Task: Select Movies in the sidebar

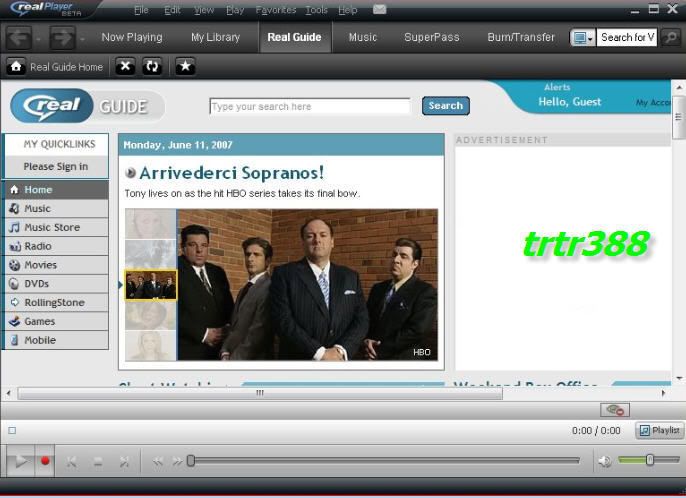Action: tap(41, 265)
